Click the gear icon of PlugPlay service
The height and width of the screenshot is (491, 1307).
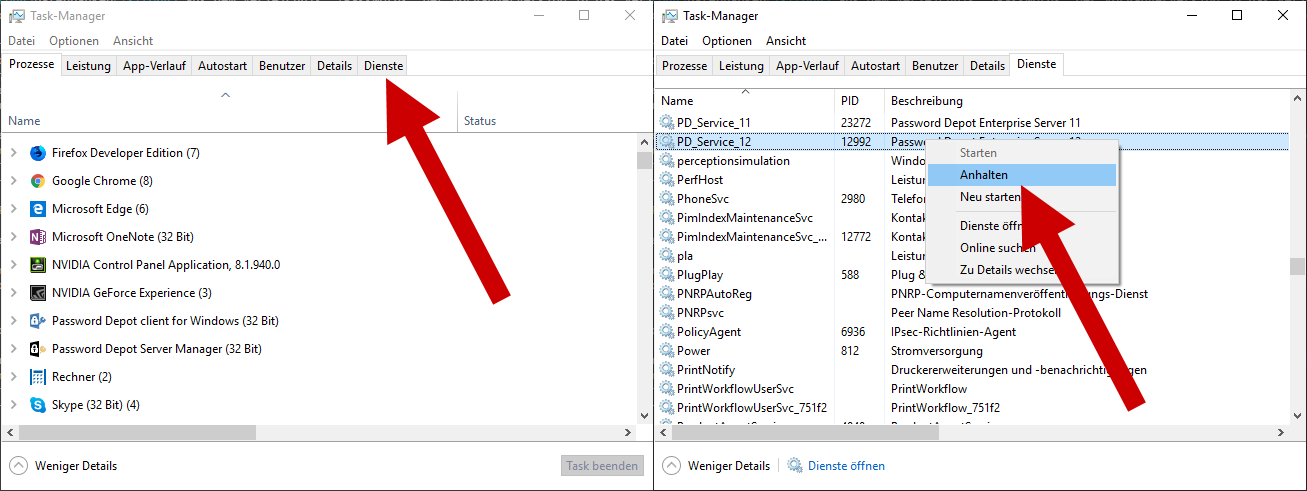(x=667, y=274)
